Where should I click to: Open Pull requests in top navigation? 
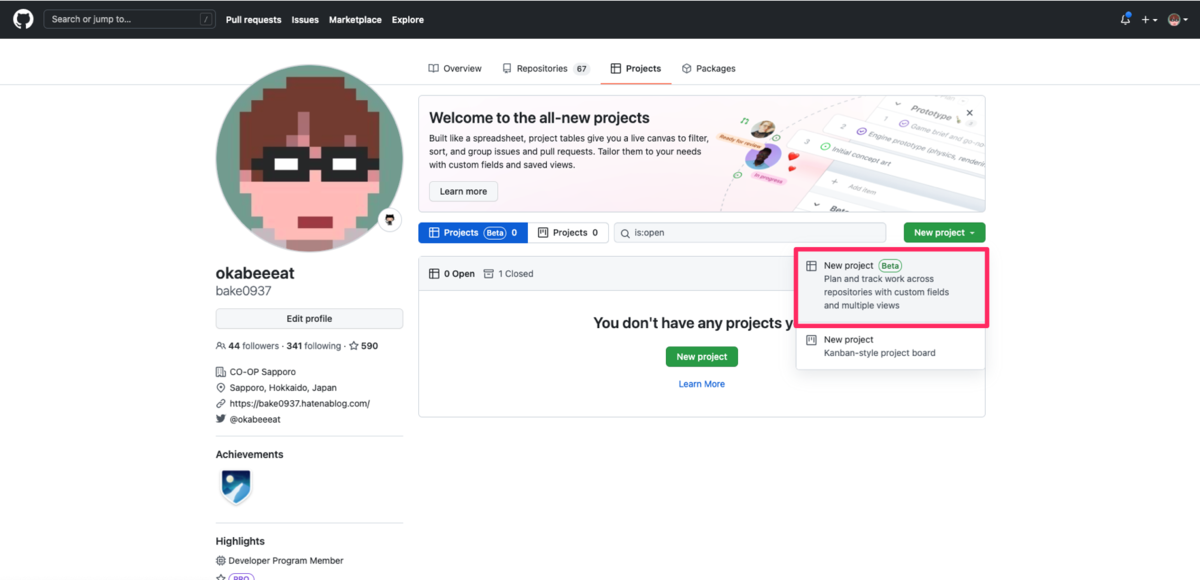[253, 20]
